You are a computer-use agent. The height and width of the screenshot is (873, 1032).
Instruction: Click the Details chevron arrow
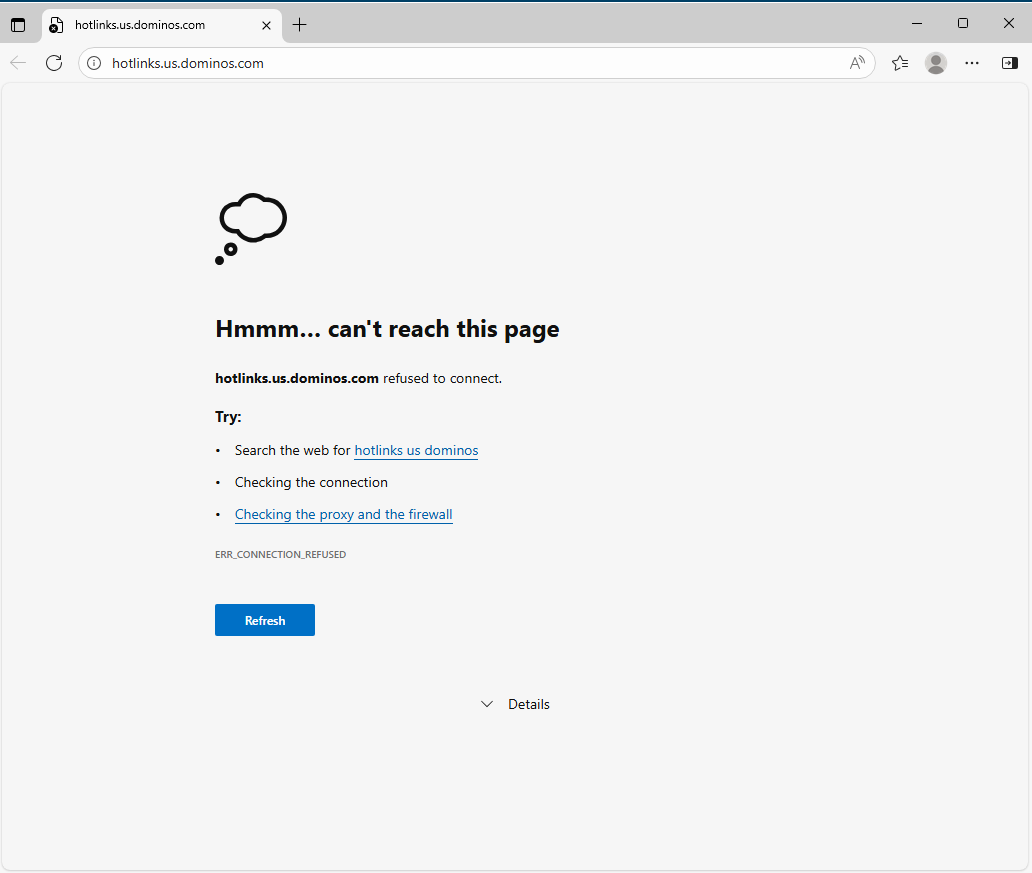pyautogui.click(x=487, y=704)
